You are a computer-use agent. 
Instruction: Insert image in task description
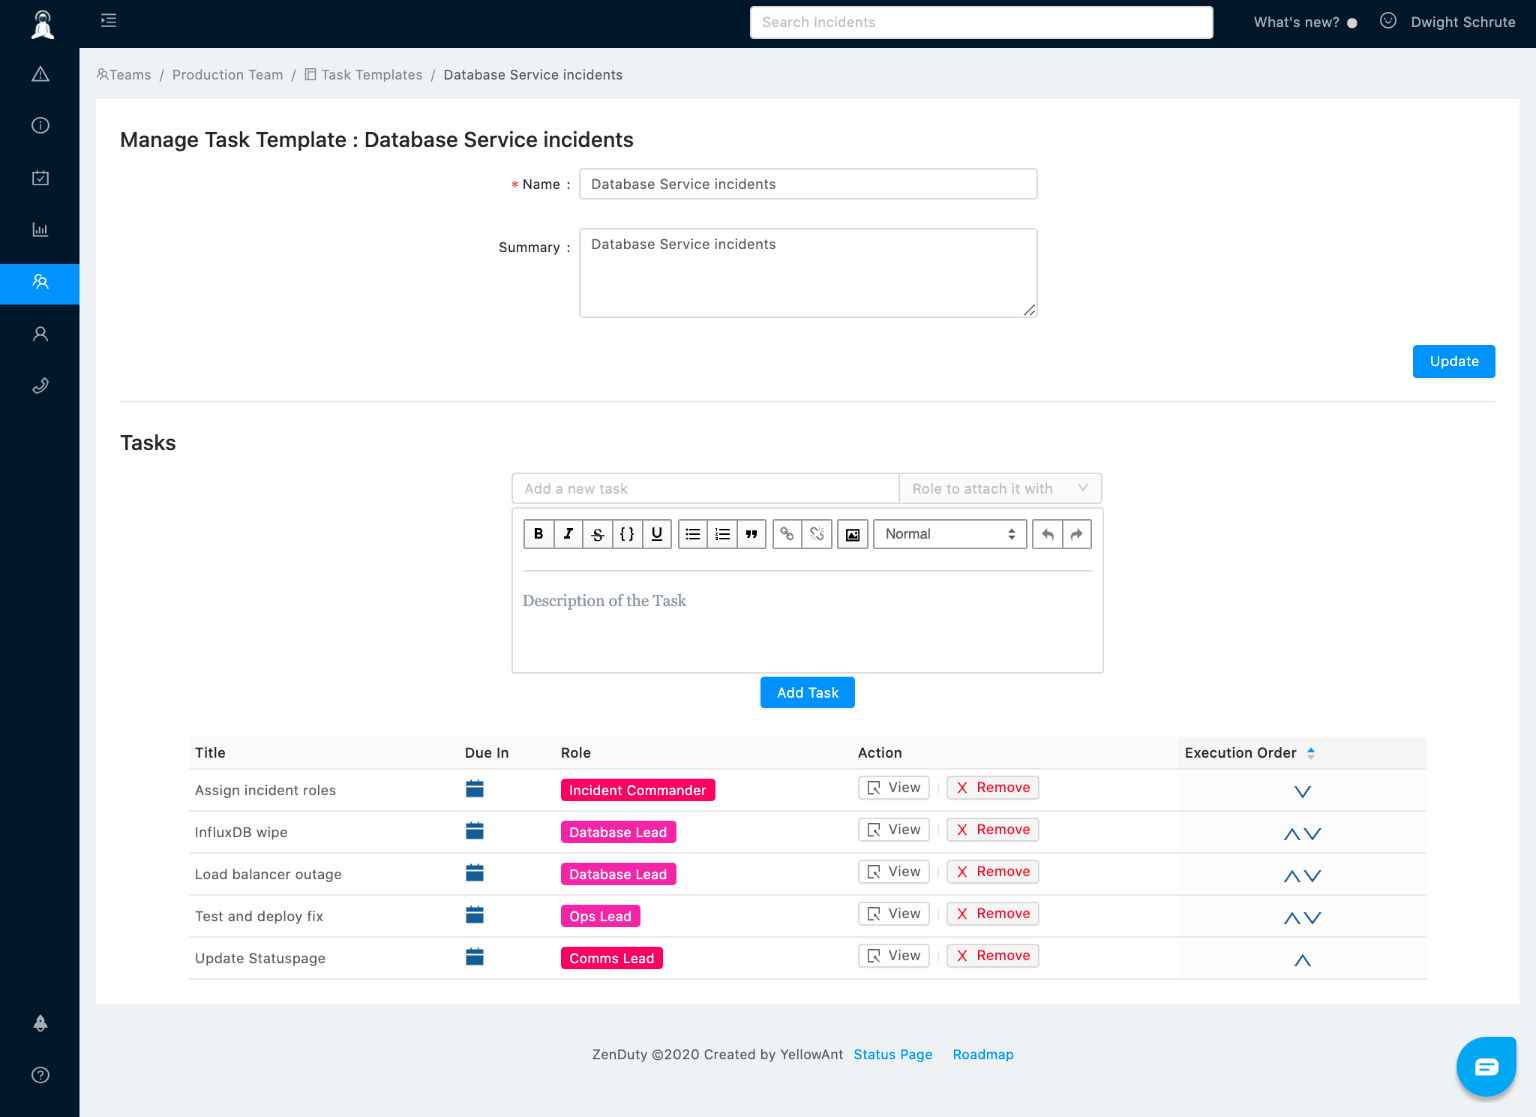point(852,534)
